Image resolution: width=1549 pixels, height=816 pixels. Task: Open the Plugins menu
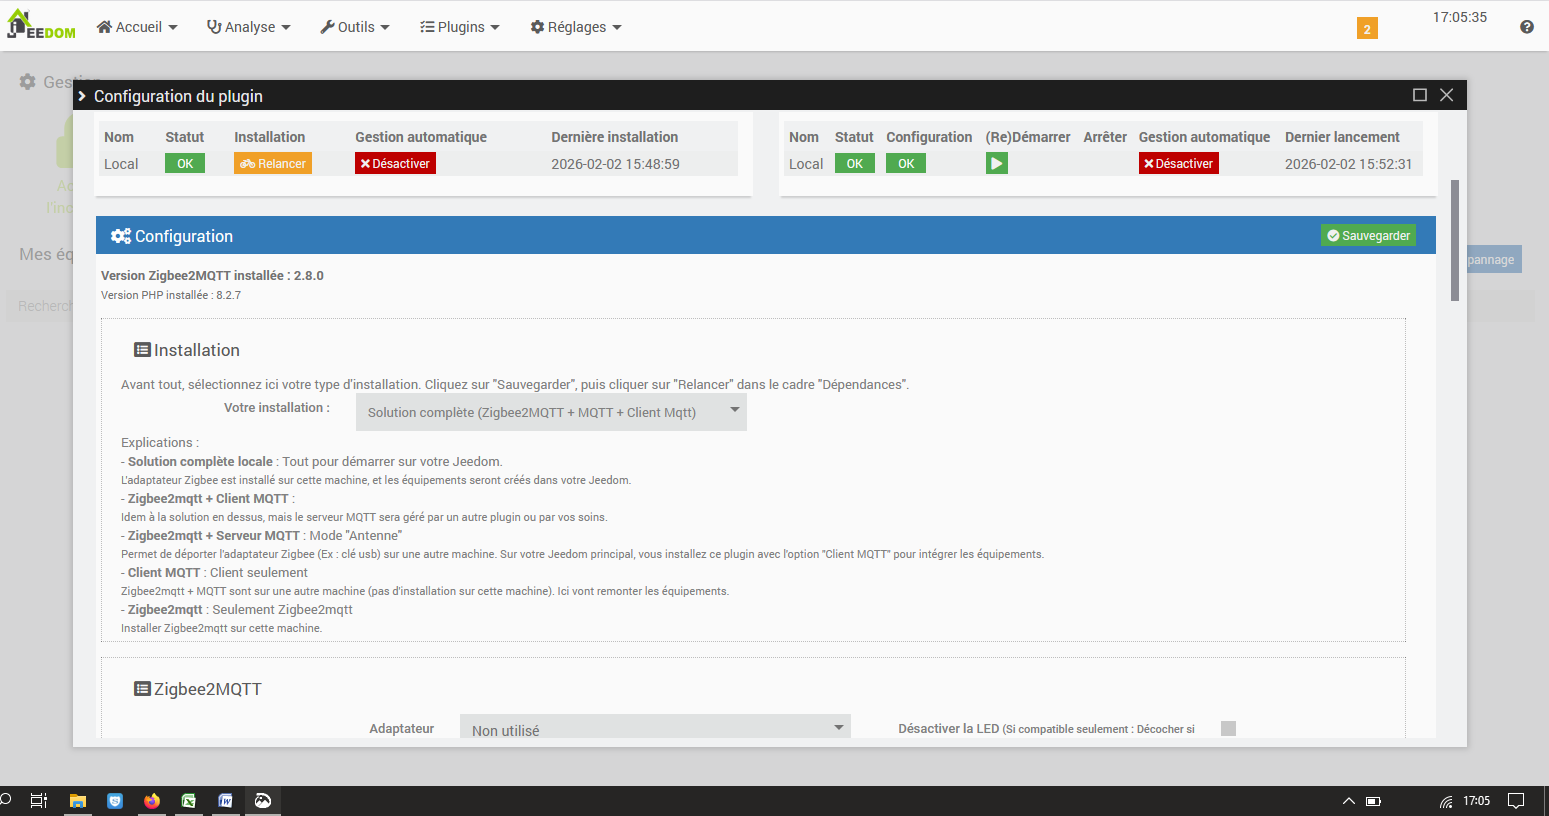[x=460, y=27]
